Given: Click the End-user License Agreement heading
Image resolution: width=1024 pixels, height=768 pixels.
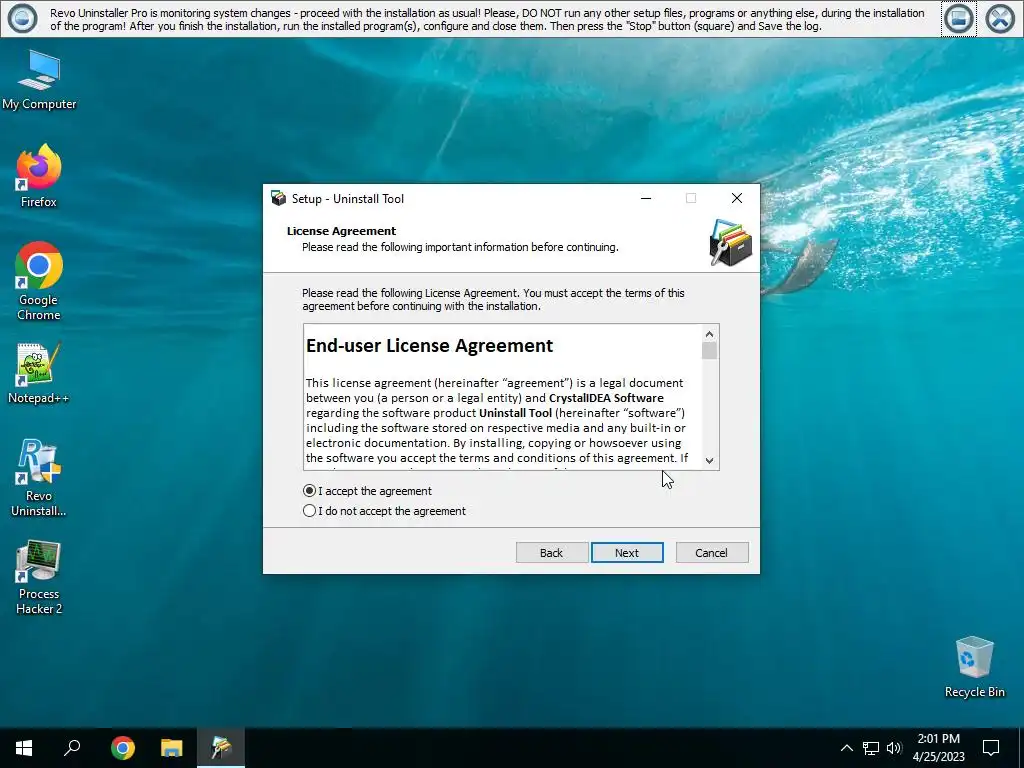Looking at the screenshot, I should click(430, 345).
